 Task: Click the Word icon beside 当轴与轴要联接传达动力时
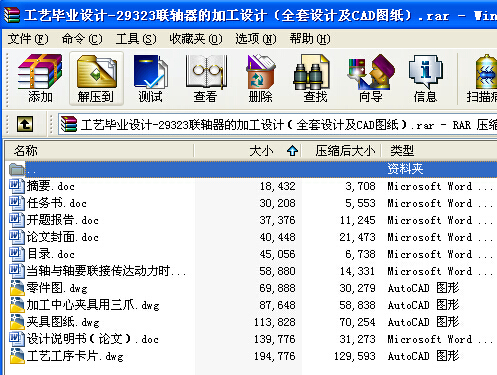(17, 271)
